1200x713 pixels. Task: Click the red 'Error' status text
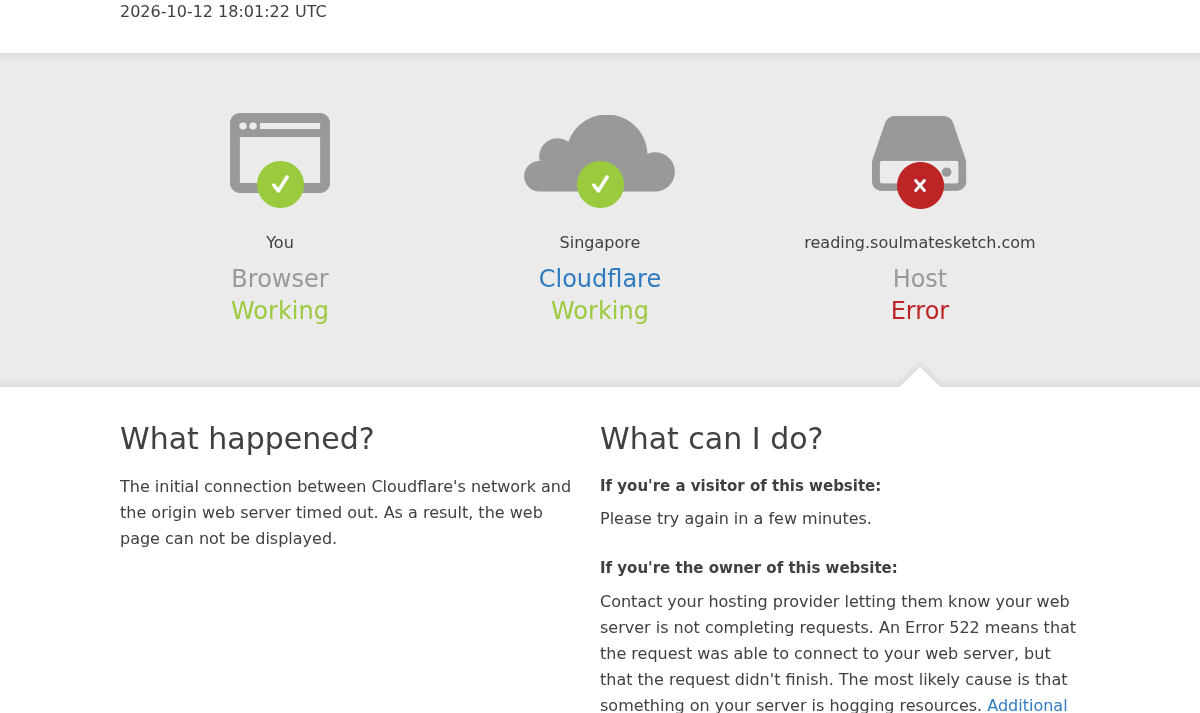click(920, 311)
